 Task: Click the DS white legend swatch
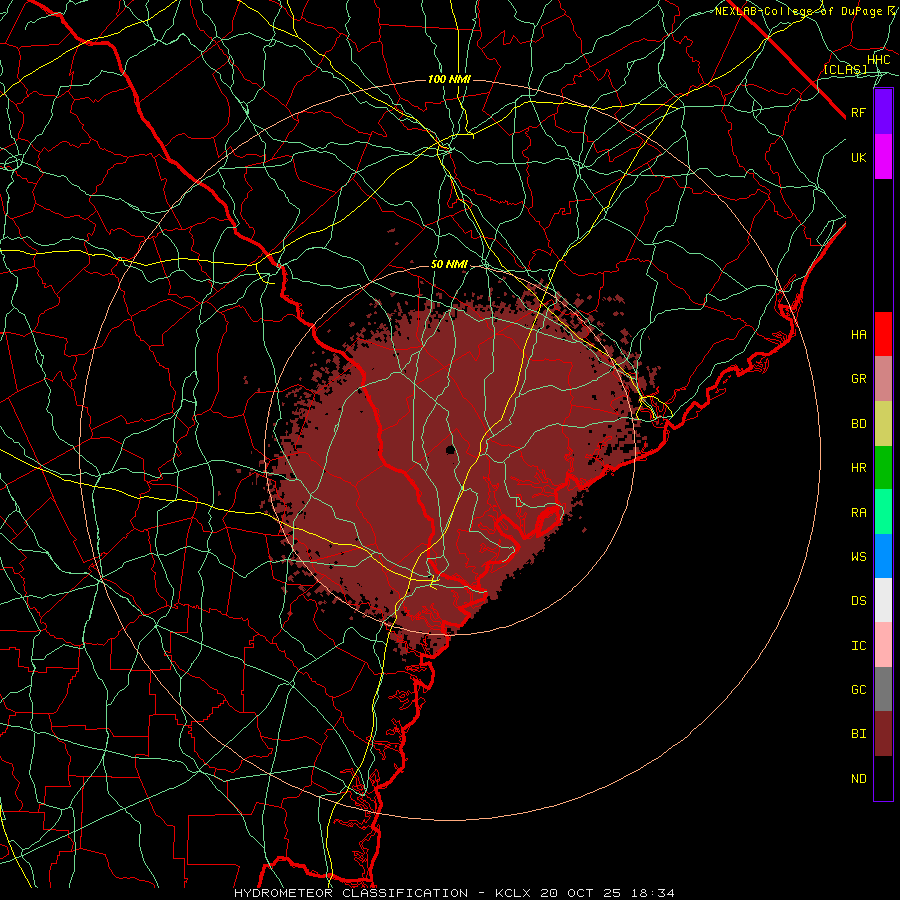(x=883, y=600)
